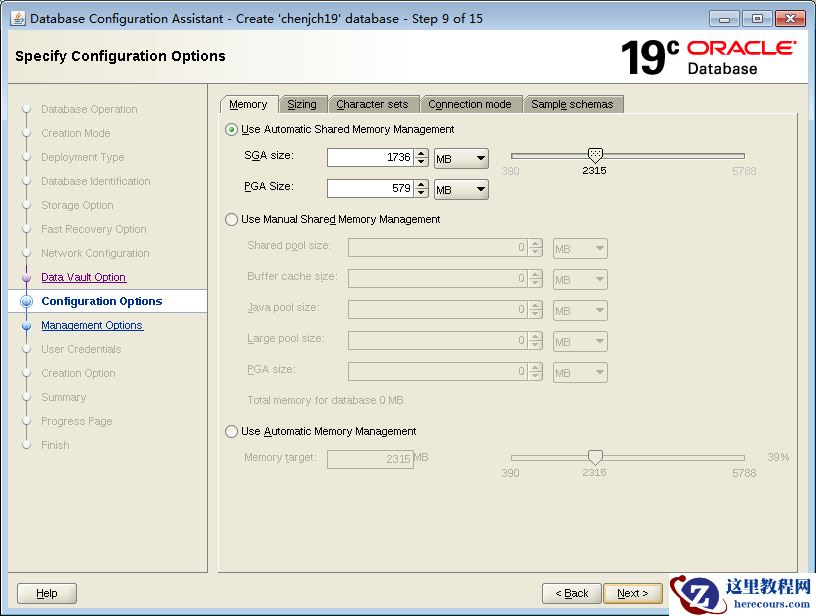The height and width of the screenshot is (616, 816).
Task: Go to Data Vault Option step
Action: 83,277
